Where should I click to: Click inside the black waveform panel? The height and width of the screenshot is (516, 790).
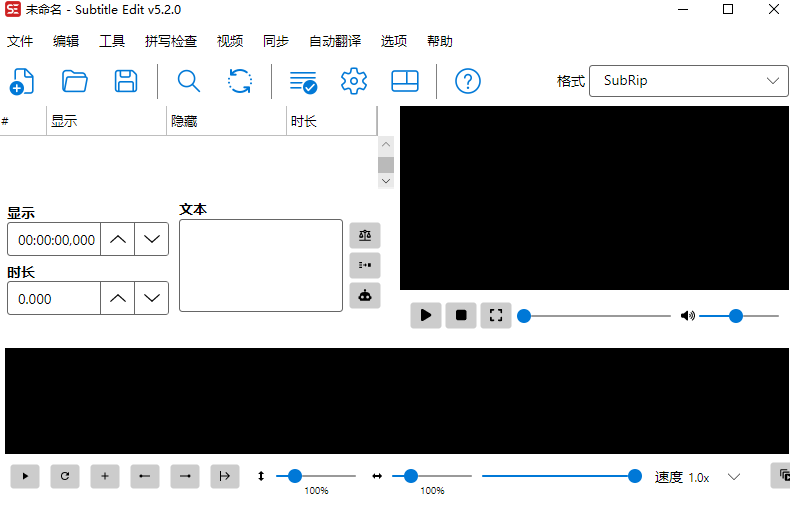tap(397, 401)
